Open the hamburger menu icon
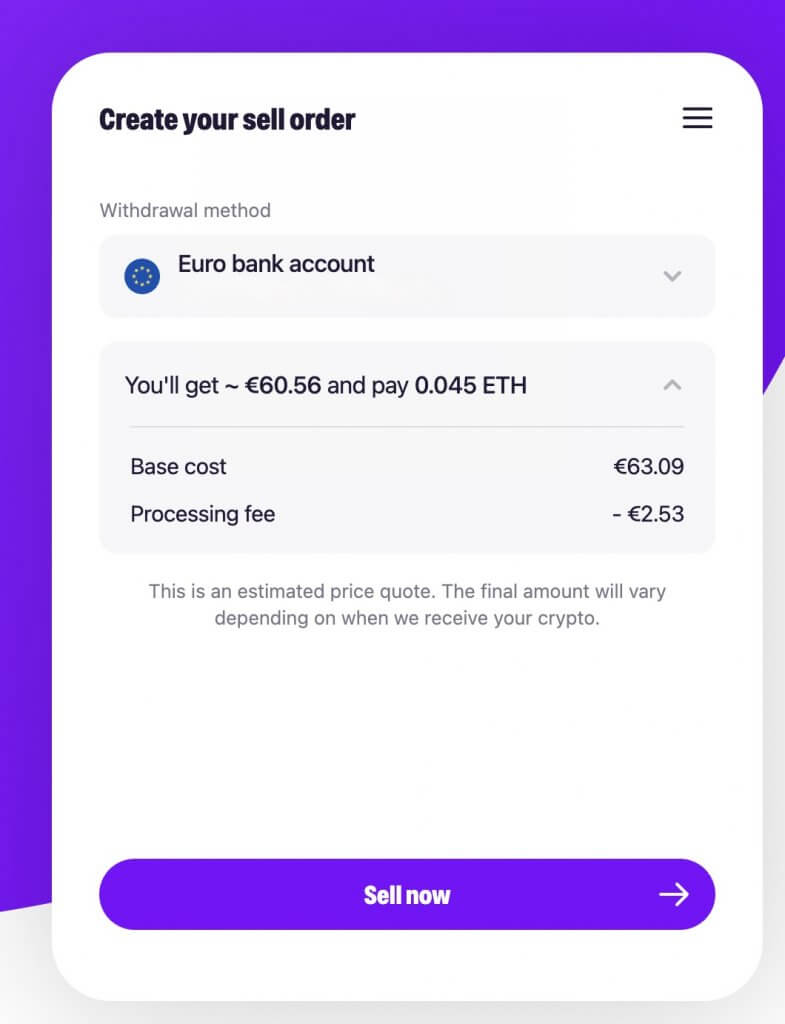Viewport: 785px width, 1024px height. click(697, 118)
